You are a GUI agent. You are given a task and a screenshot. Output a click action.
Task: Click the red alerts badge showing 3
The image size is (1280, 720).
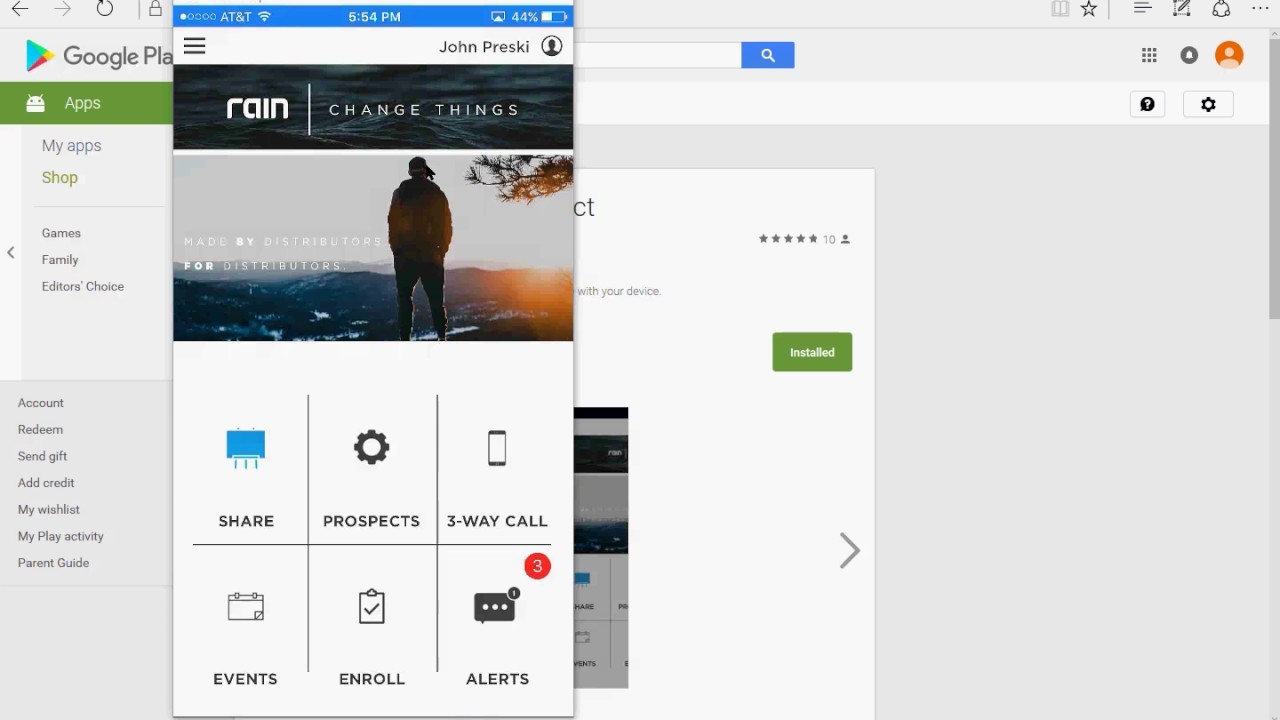coord(537,566)
